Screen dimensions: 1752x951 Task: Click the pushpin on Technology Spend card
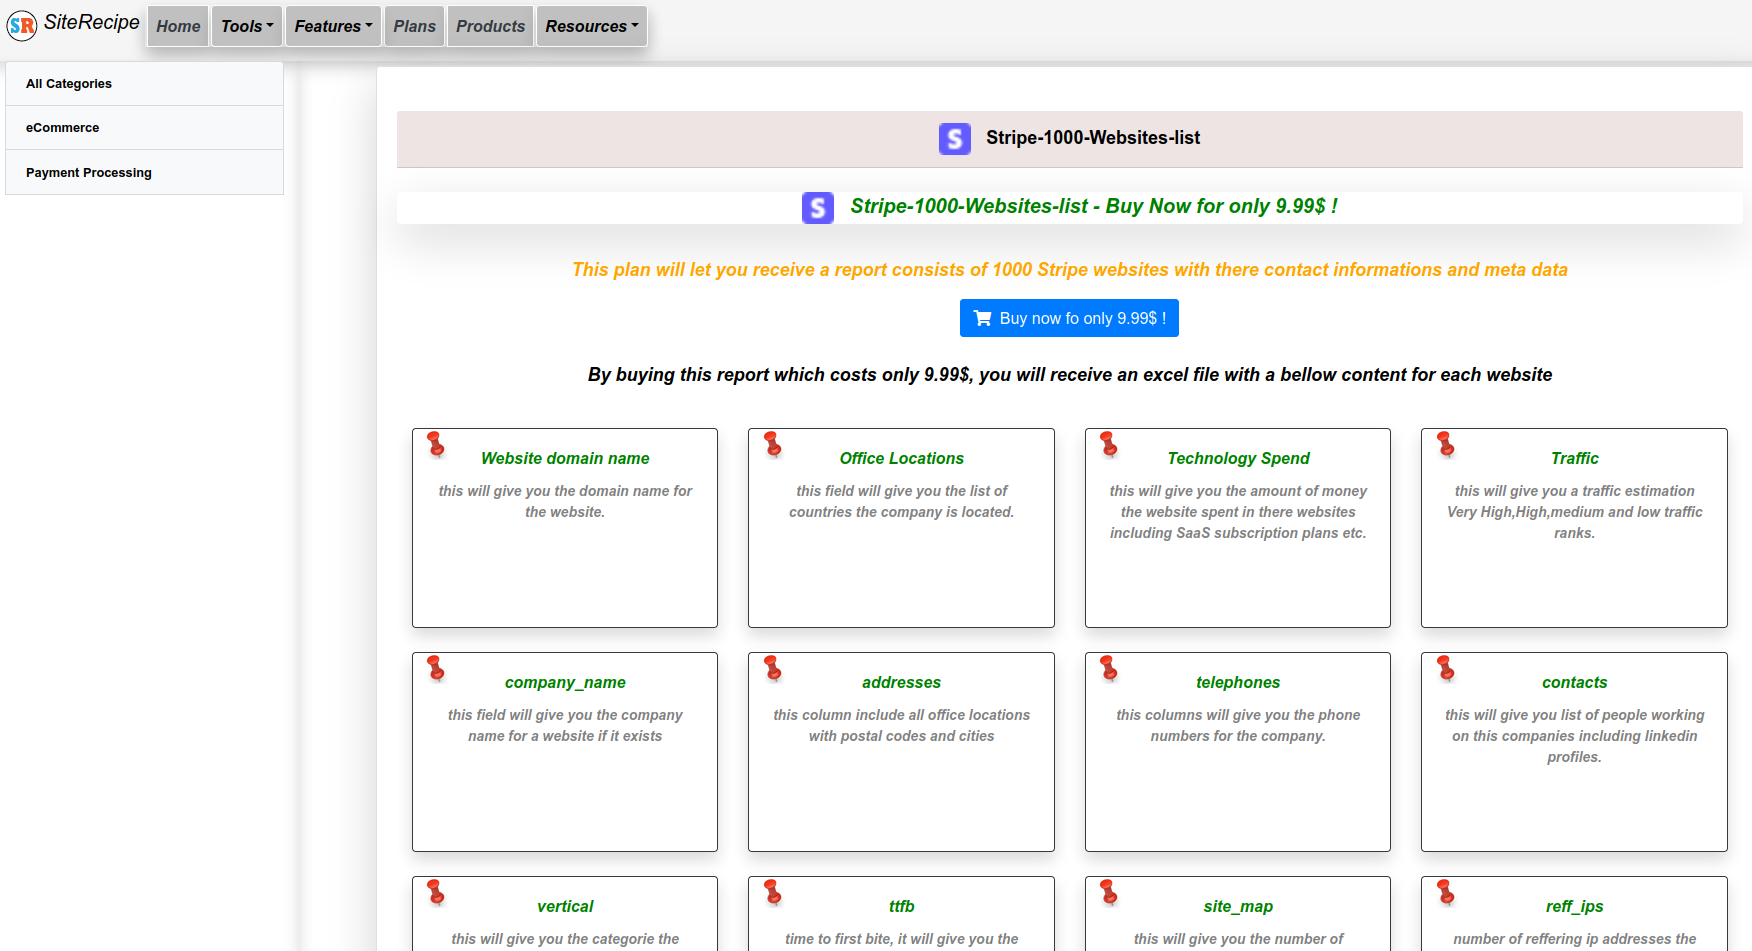tap(1109, 444)
